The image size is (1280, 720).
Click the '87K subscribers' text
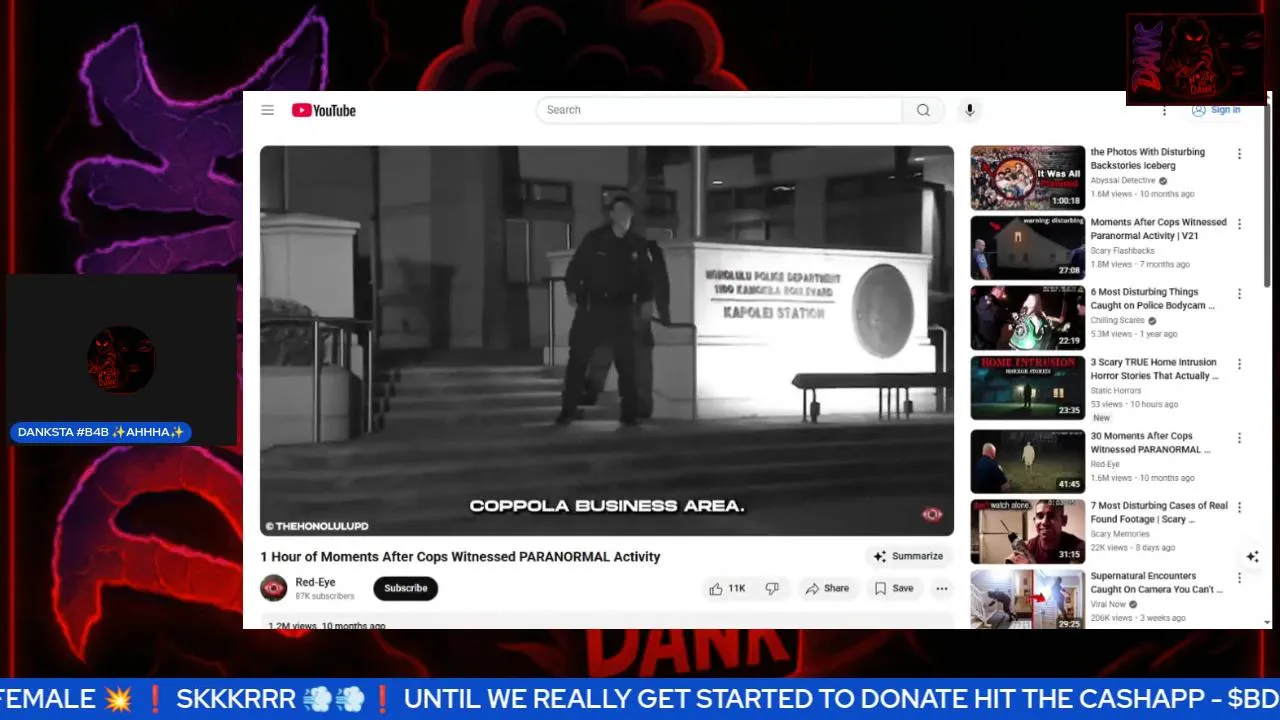pyautogui.click(x=325, y=596)
